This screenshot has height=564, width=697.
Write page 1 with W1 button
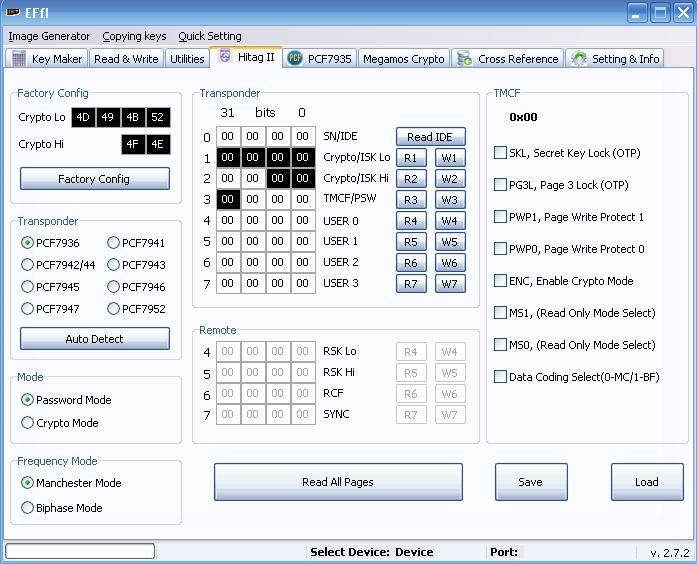point(450,158)
